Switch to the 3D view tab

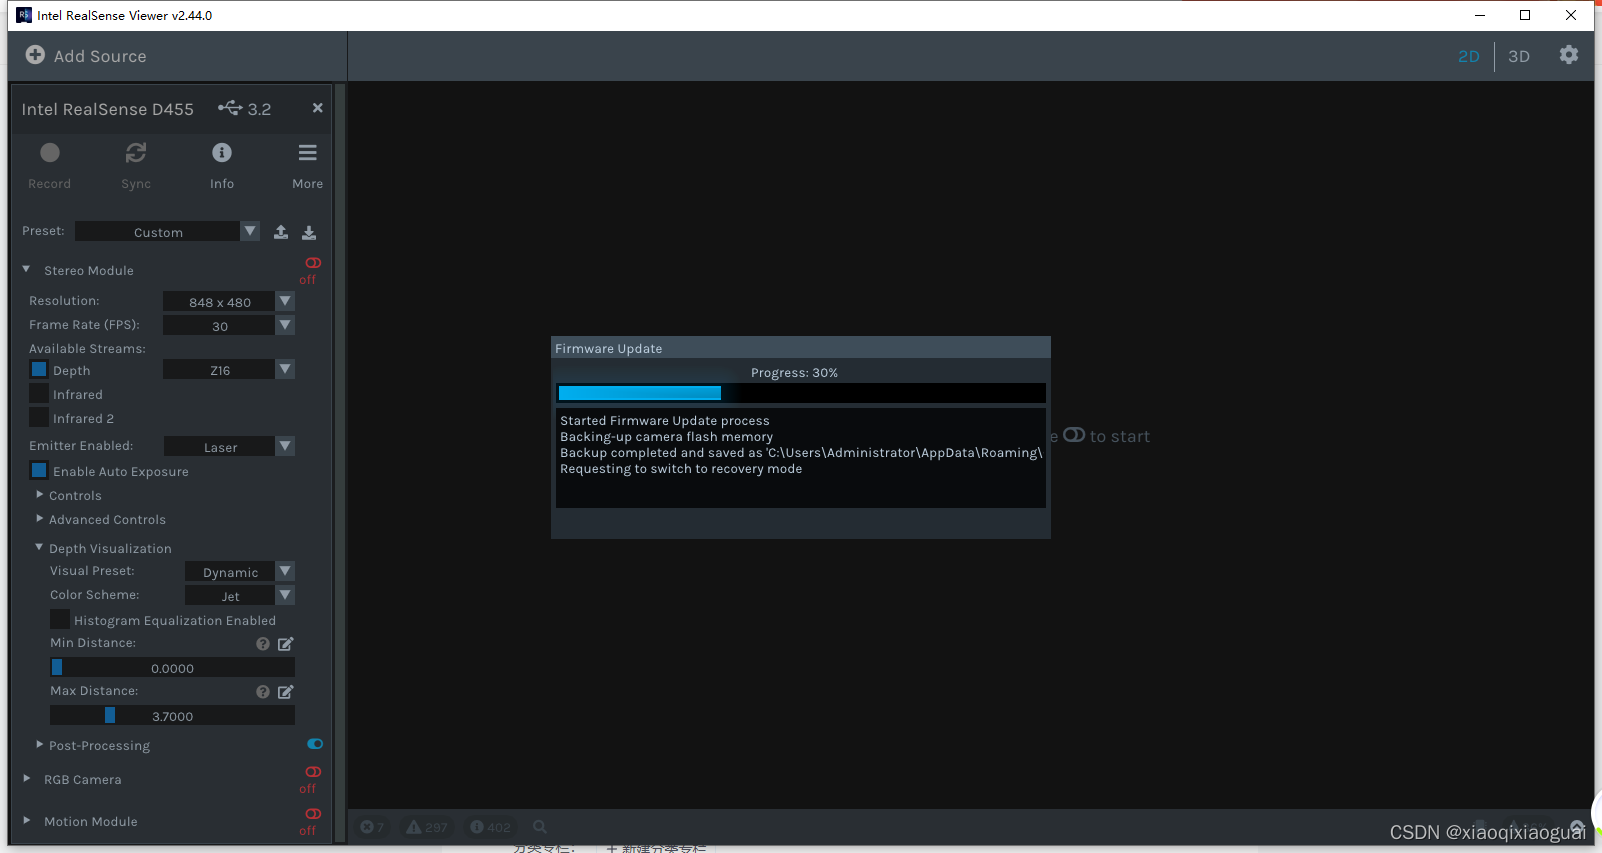click(1519, 56)
